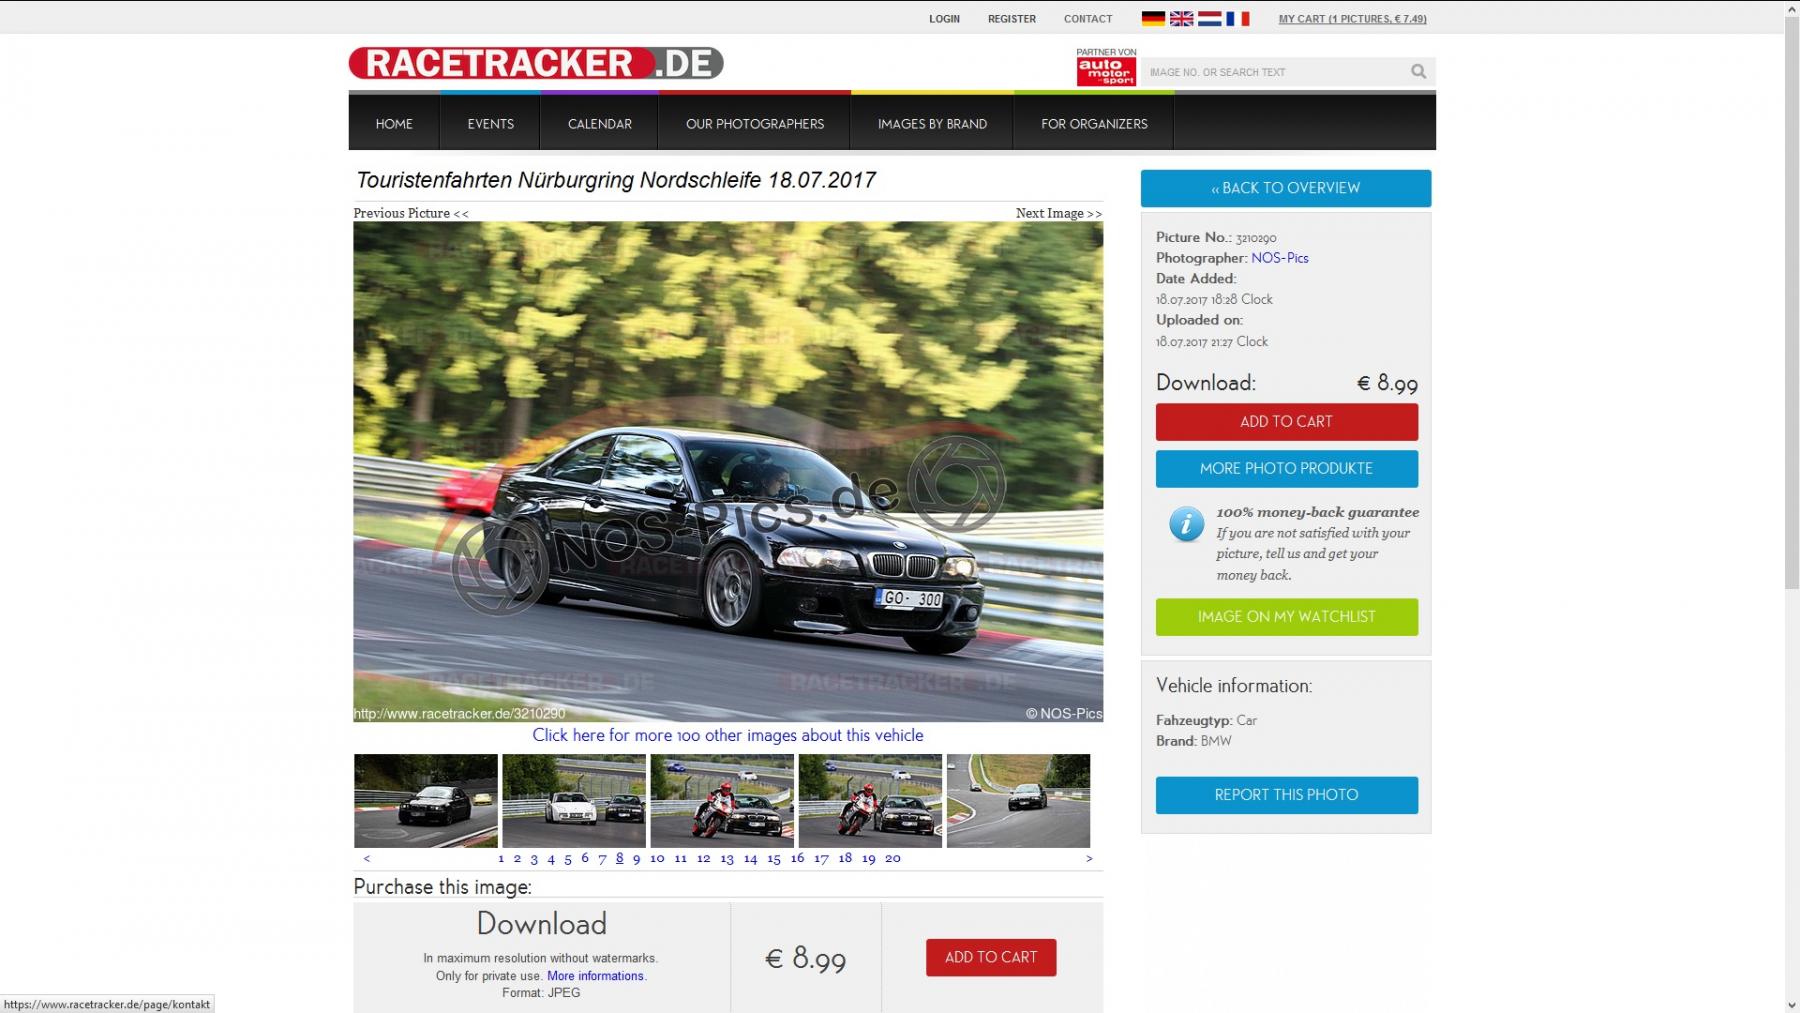Click the search magnifier icon
Viewport: 1800px width, 1013px height.
pyautogui.click(x=1418, y=71)
